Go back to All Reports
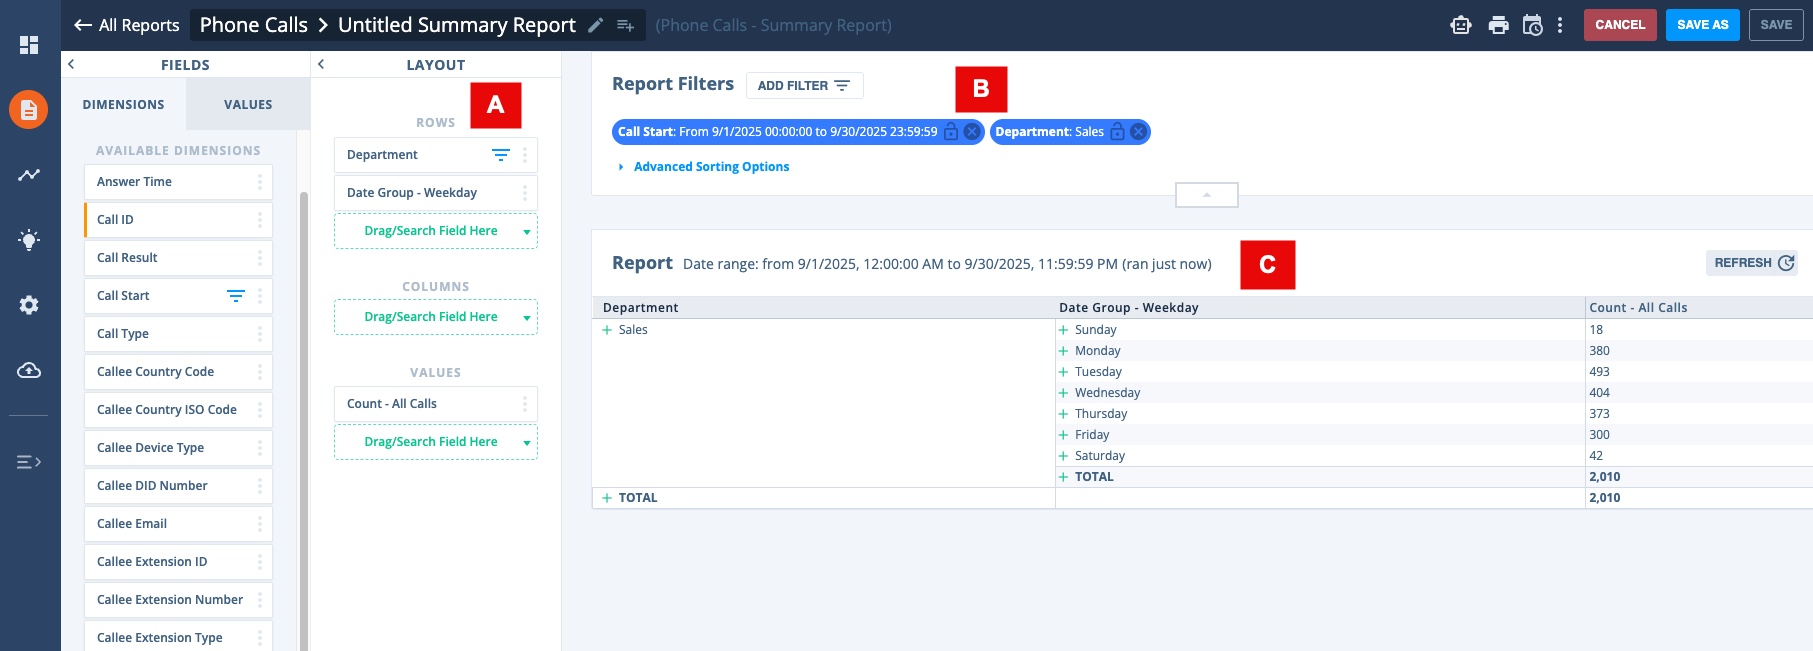1813x651 pixels. click(x=127, y=25)
